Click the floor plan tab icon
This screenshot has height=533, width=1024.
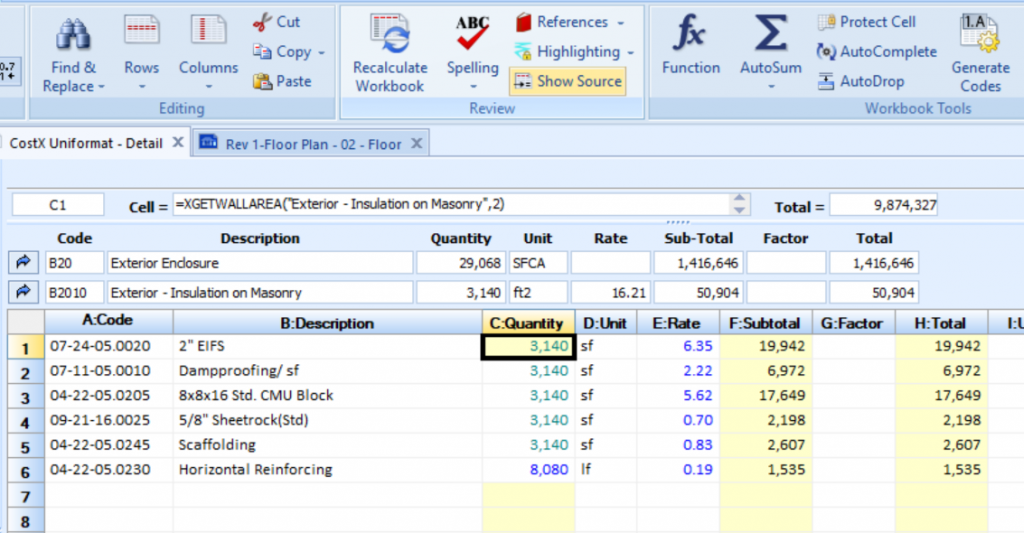(208, 142)
